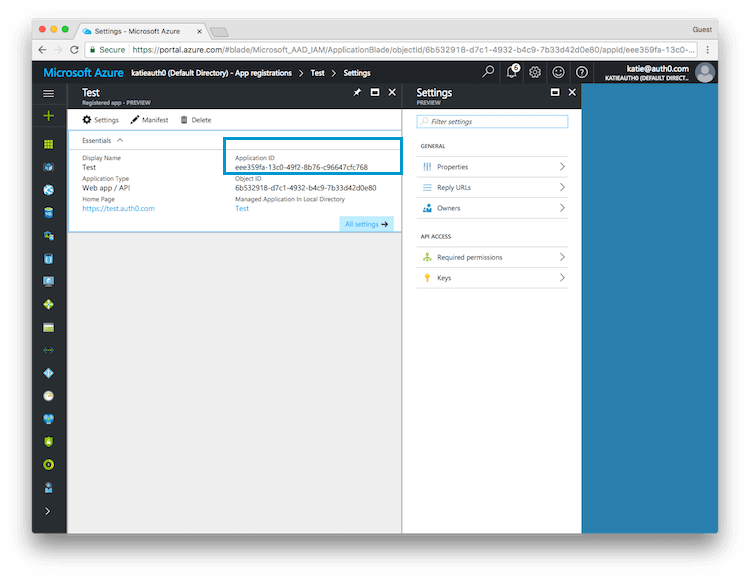Select the Object ID value 6b532918-d7c1-4932-b4c9-7b33d42d0e80
Viewport: 750px width, 579px height.
(306, 188)
